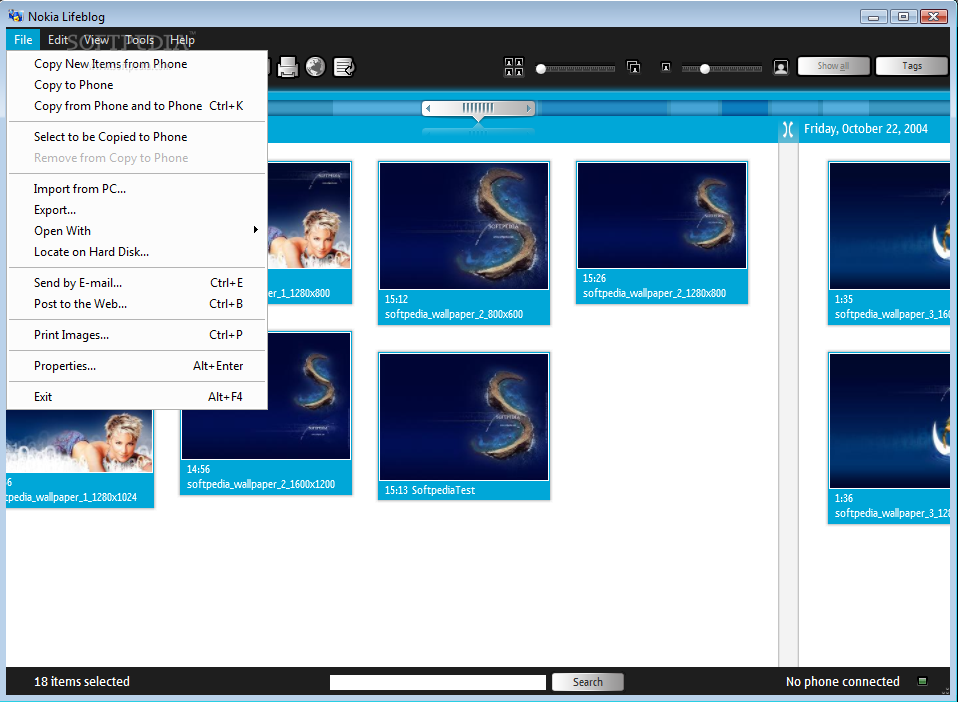The width and height of the screenshot is (958, 702).
Task: Open the Tools menu
Action: [x=139, y=40]
